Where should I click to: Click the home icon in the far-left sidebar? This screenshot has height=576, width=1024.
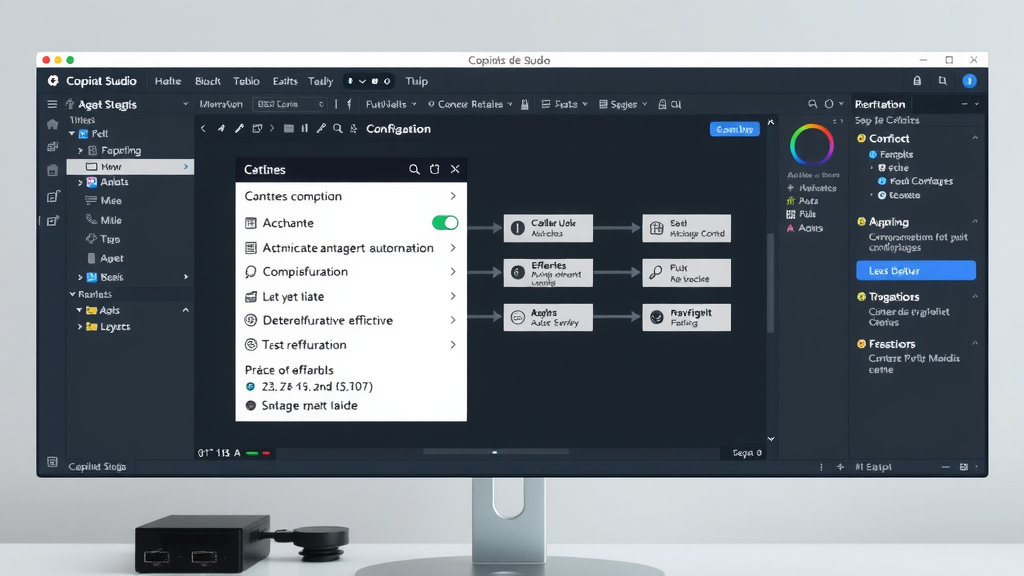pyautogui.click(x=50, y=126)
